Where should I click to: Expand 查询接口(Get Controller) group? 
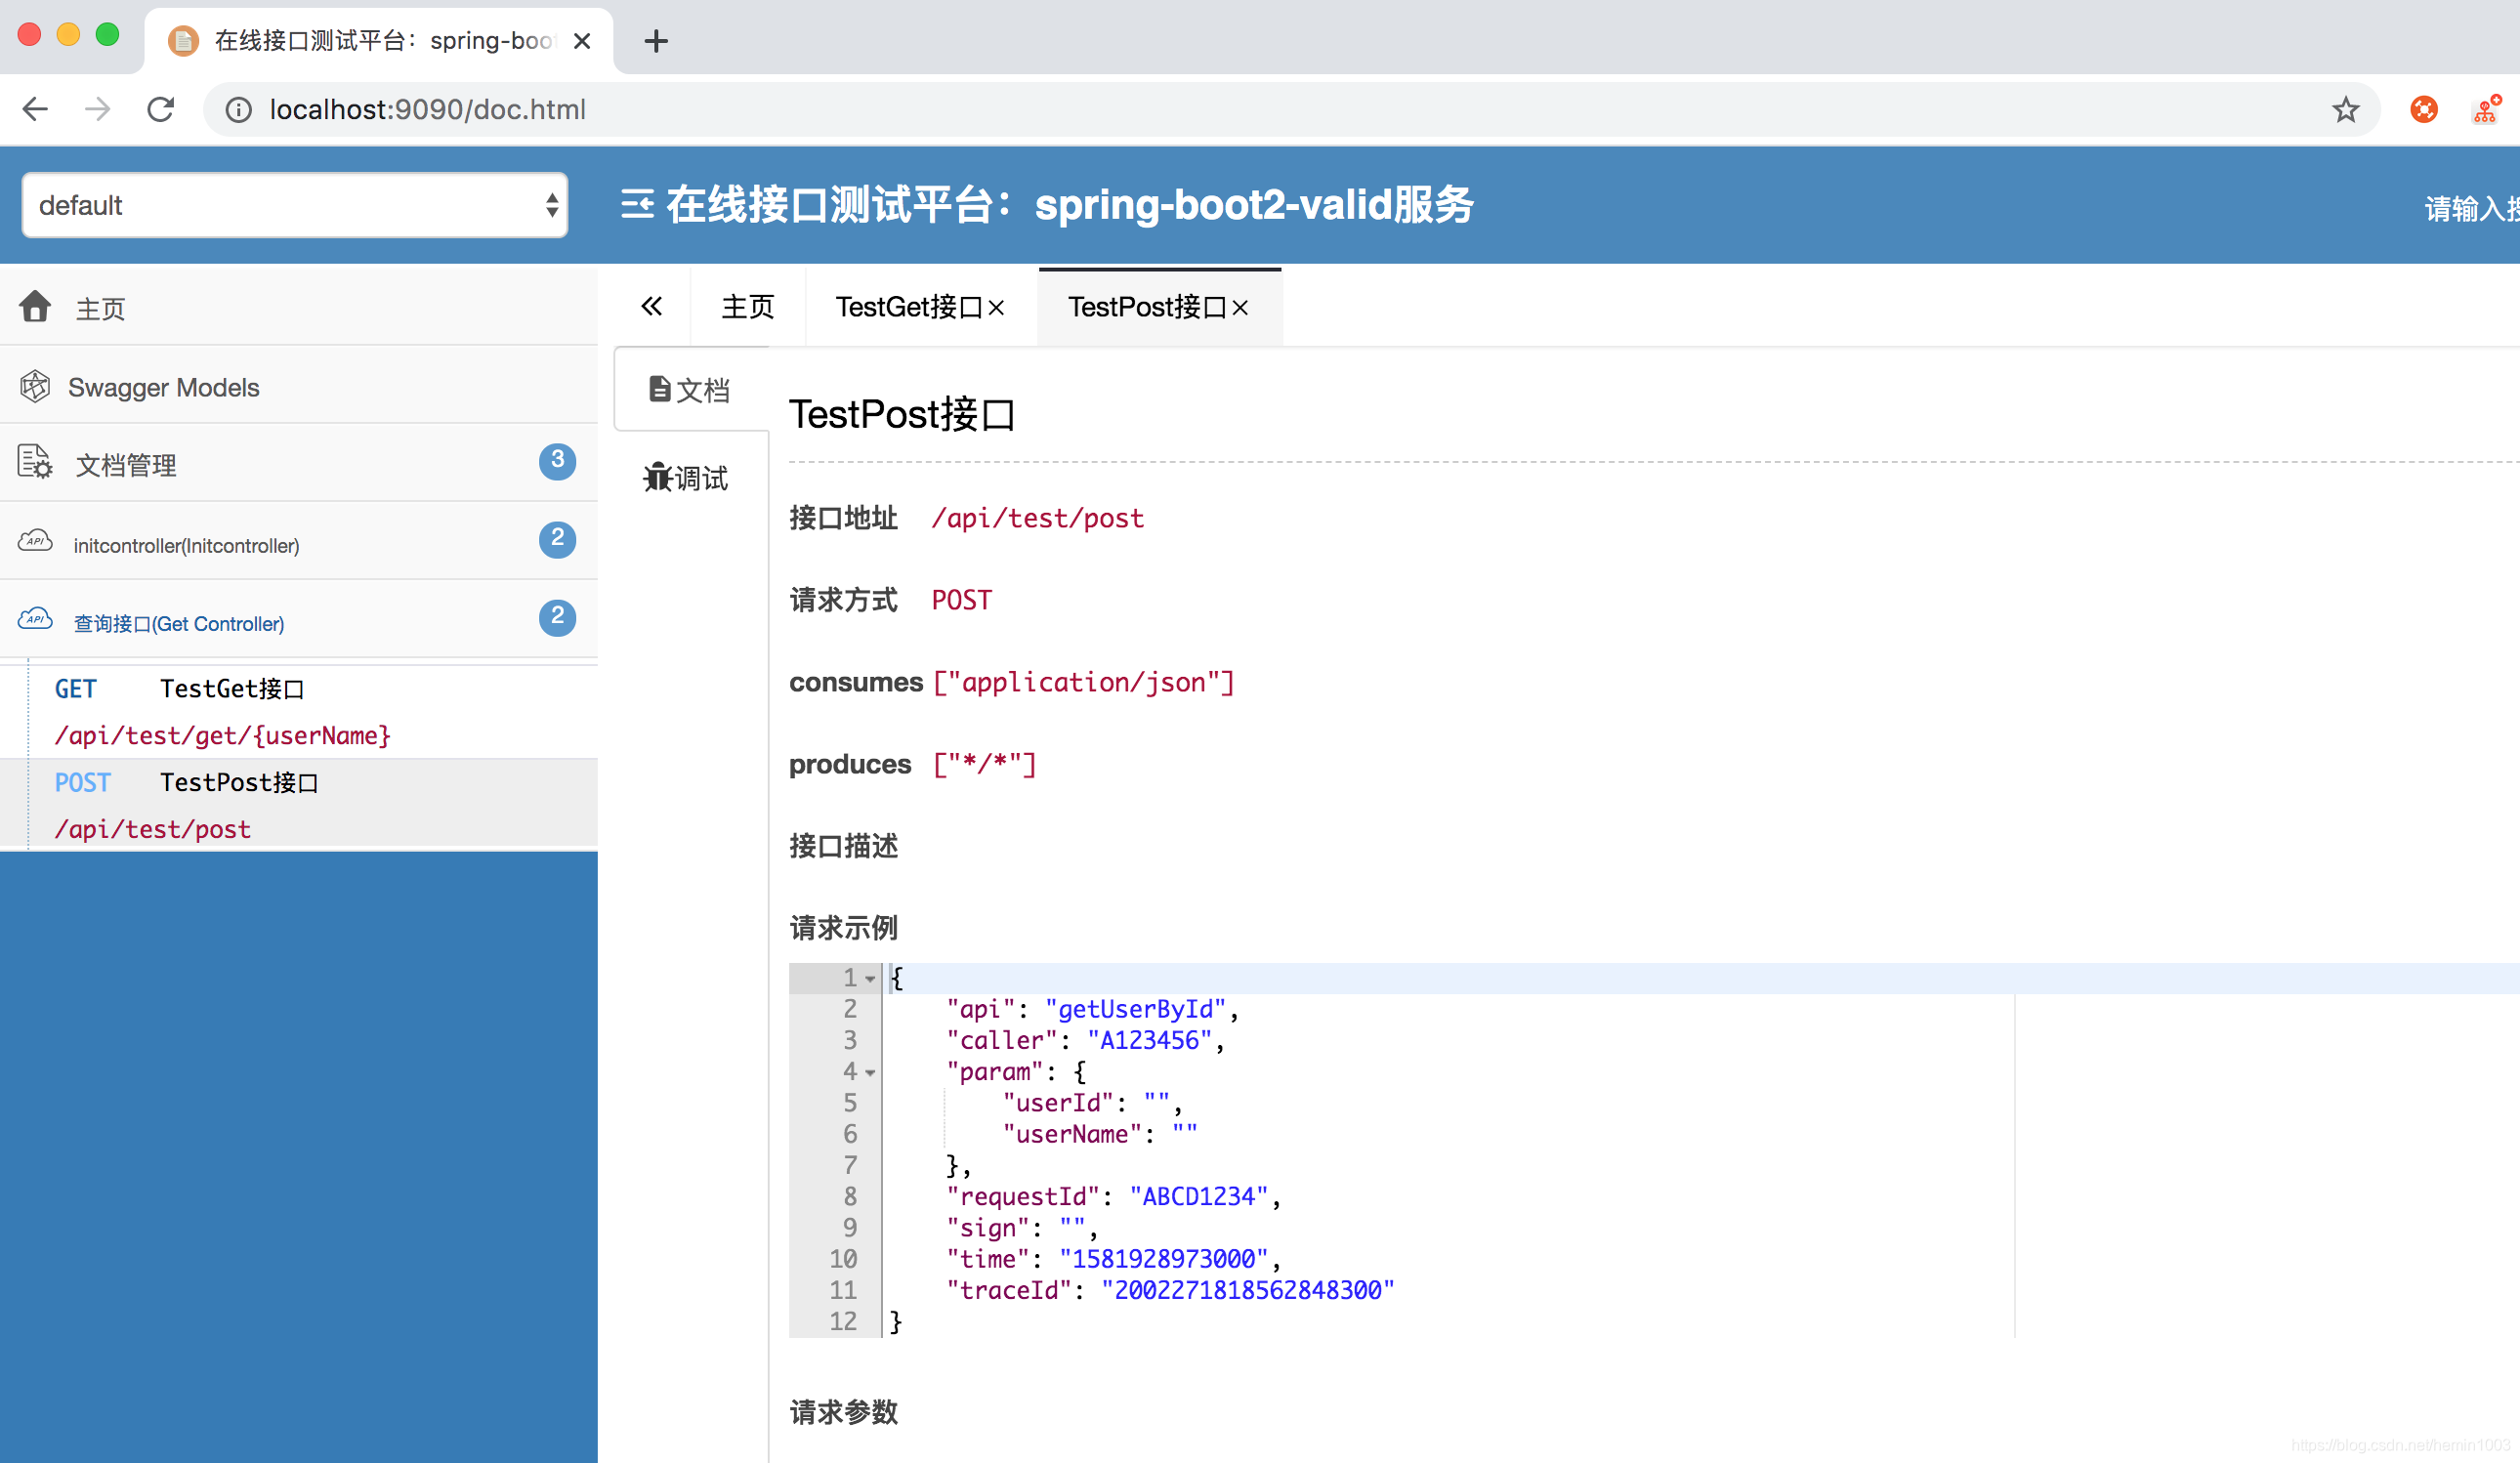tap(179, 623)
